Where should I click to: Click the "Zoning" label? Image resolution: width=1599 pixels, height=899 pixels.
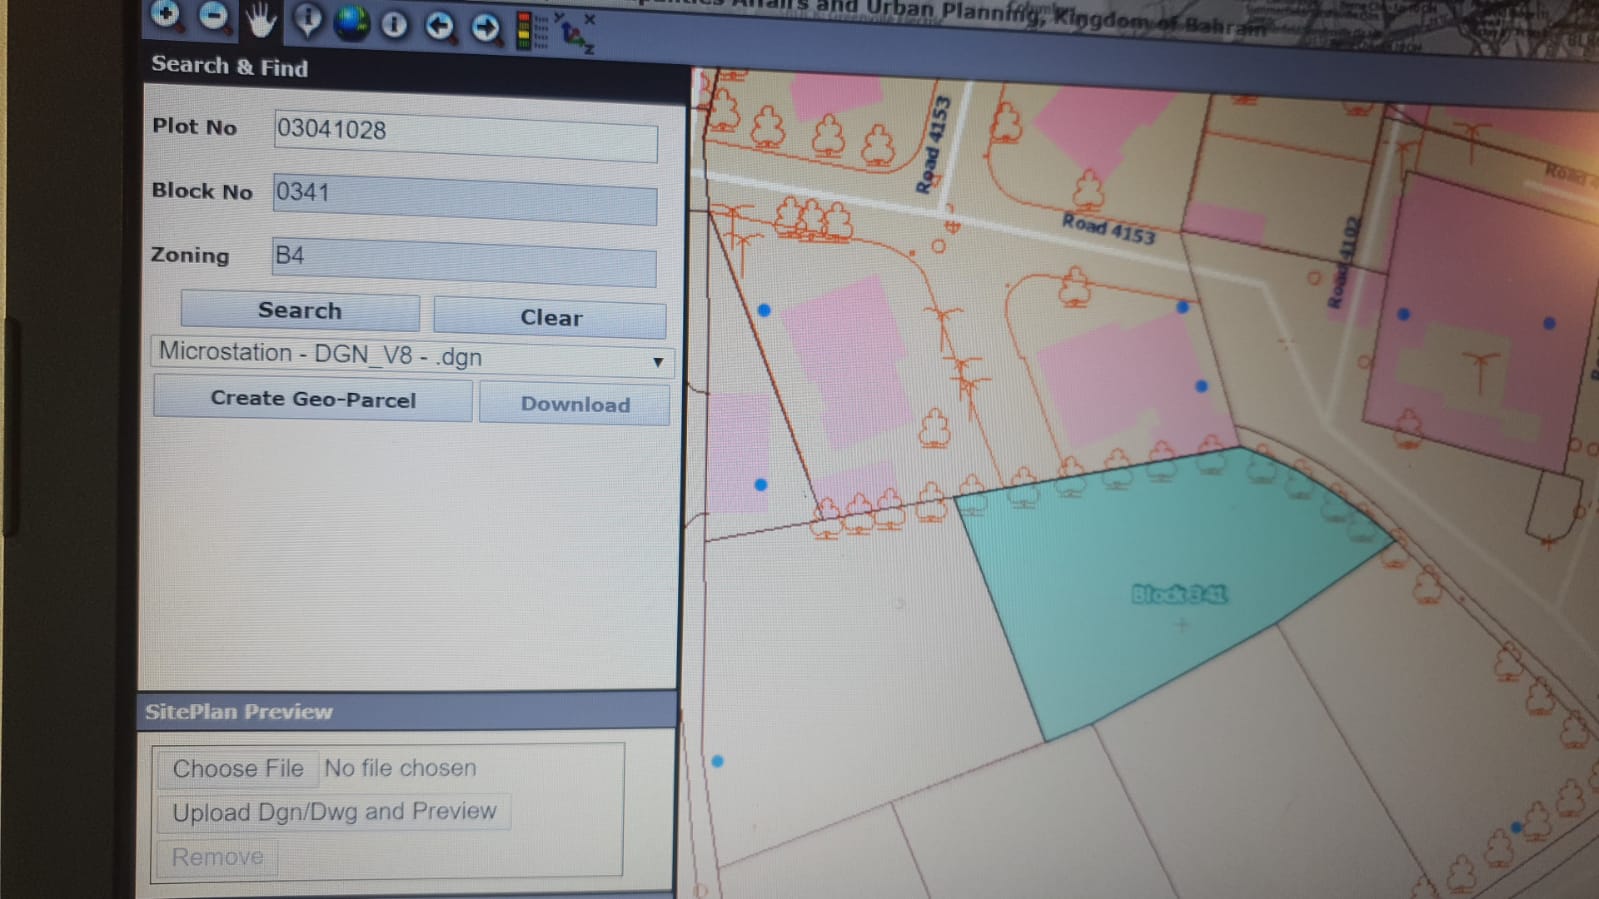(x=190, y=255)
